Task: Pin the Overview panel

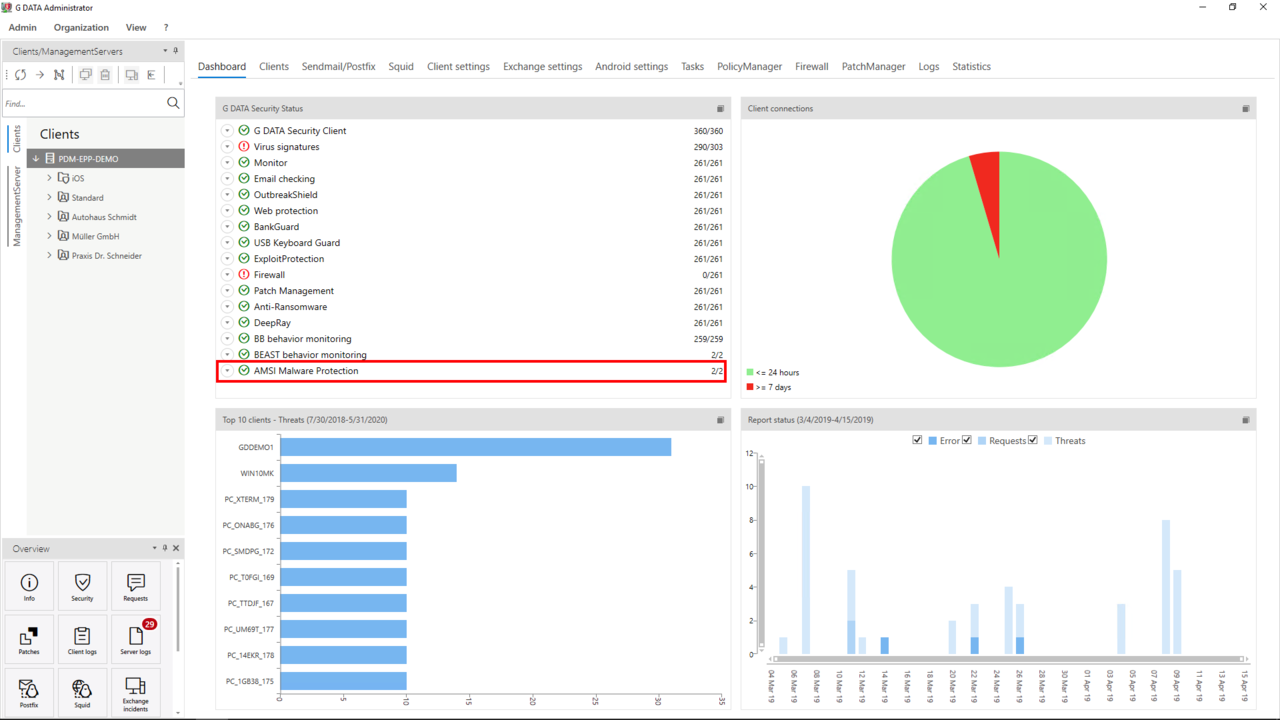Action: tap(165, 548)
